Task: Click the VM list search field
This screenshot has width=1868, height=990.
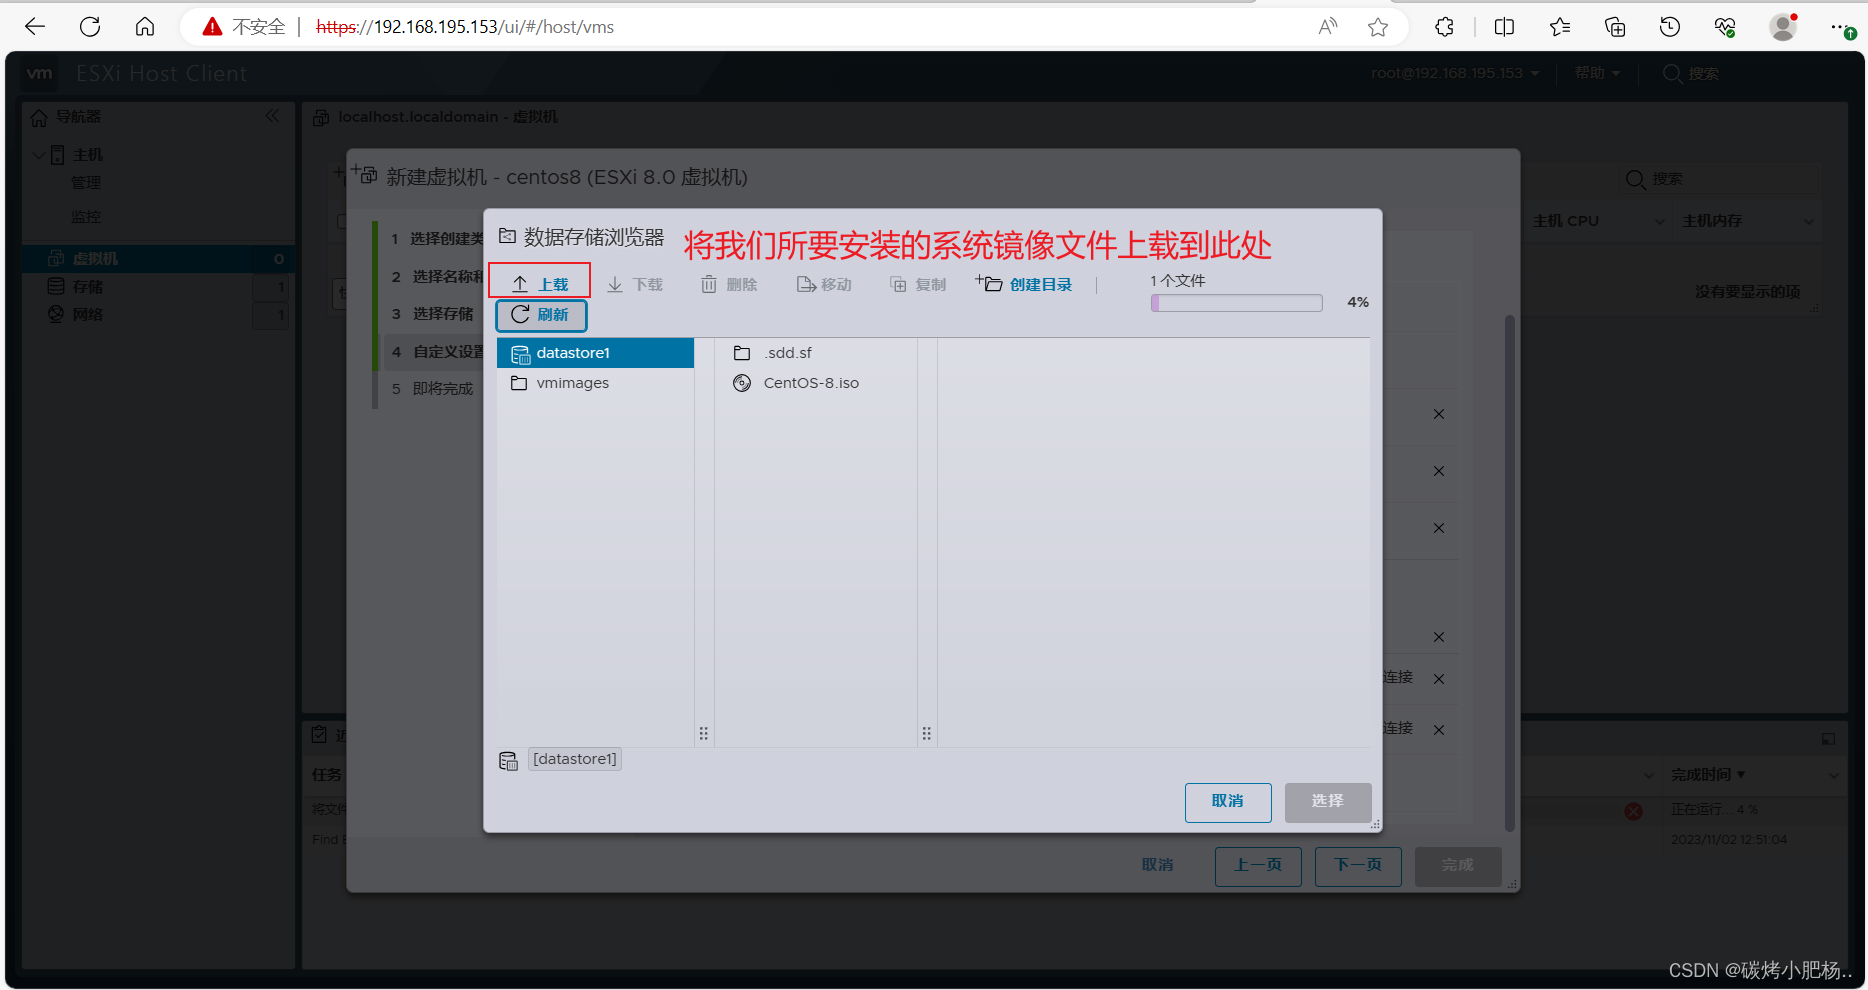Action: pyautogui.click(x=1718, y=179)
